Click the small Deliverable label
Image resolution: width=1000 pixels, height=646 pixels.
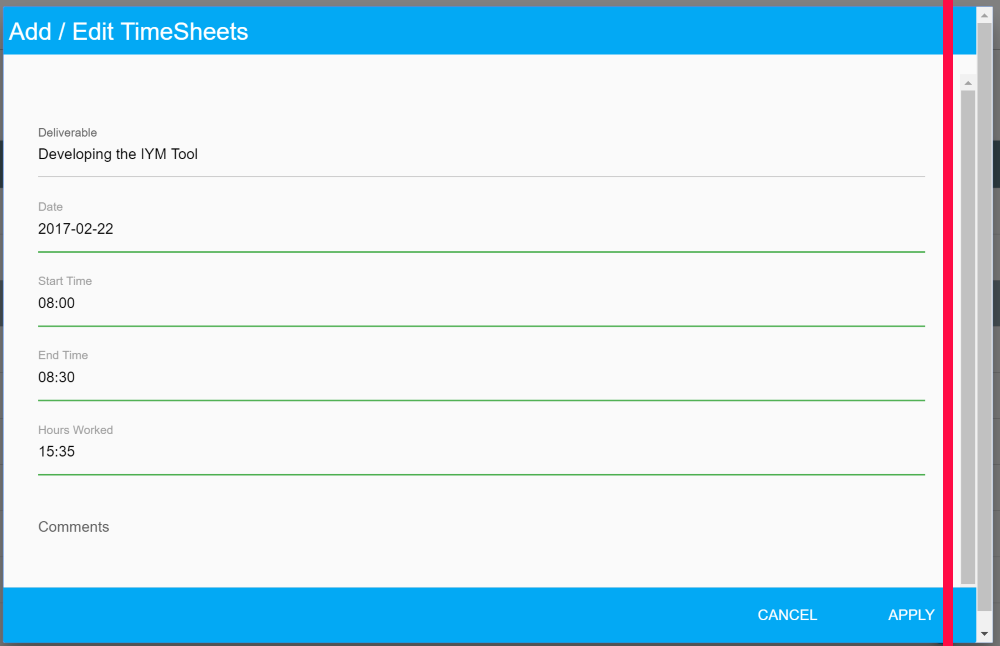tap(68, 133)
